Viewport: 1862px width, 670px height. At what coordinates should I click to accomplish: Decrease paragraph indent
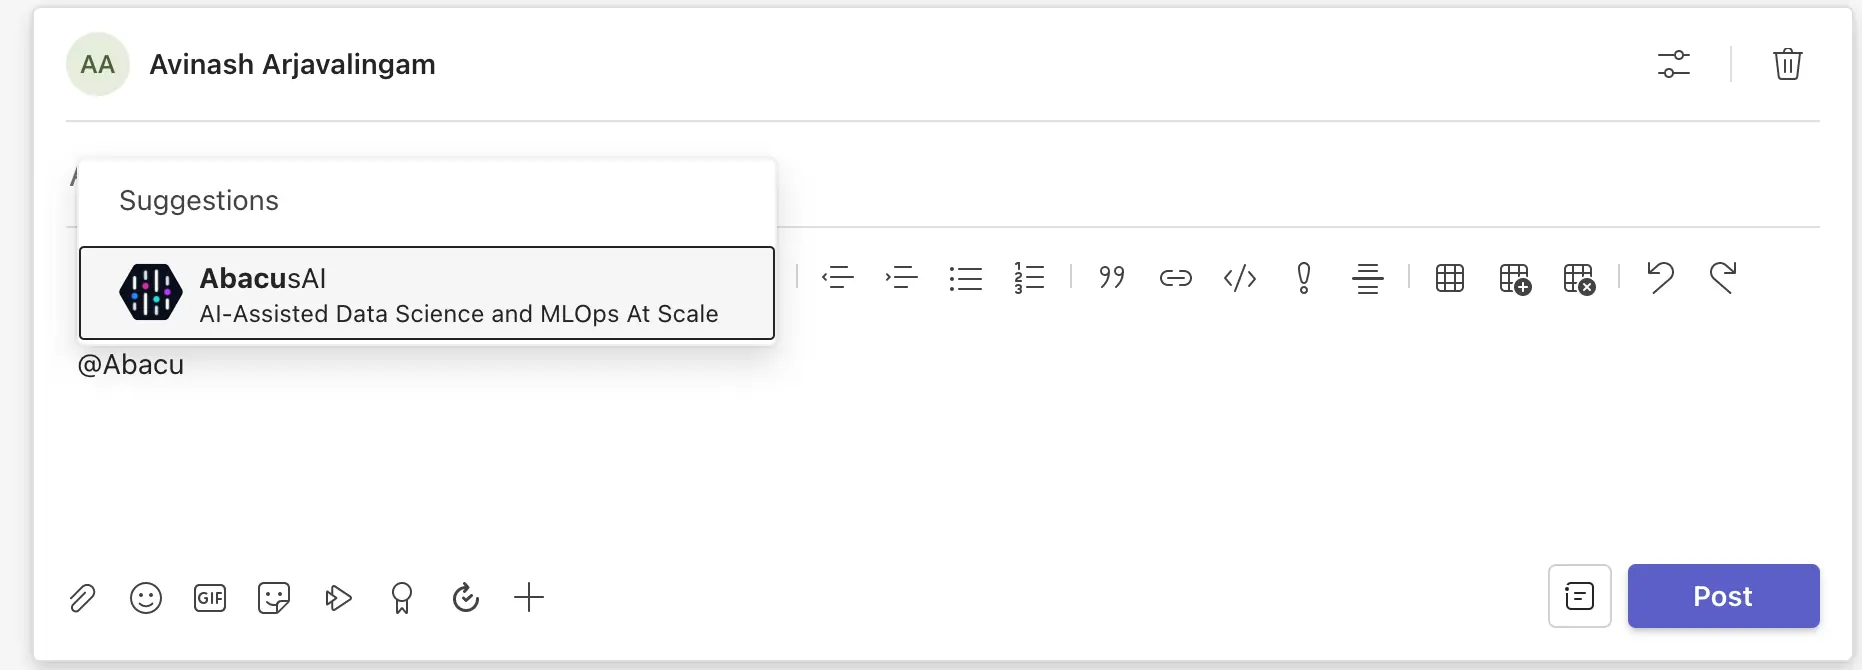[838, 277]
